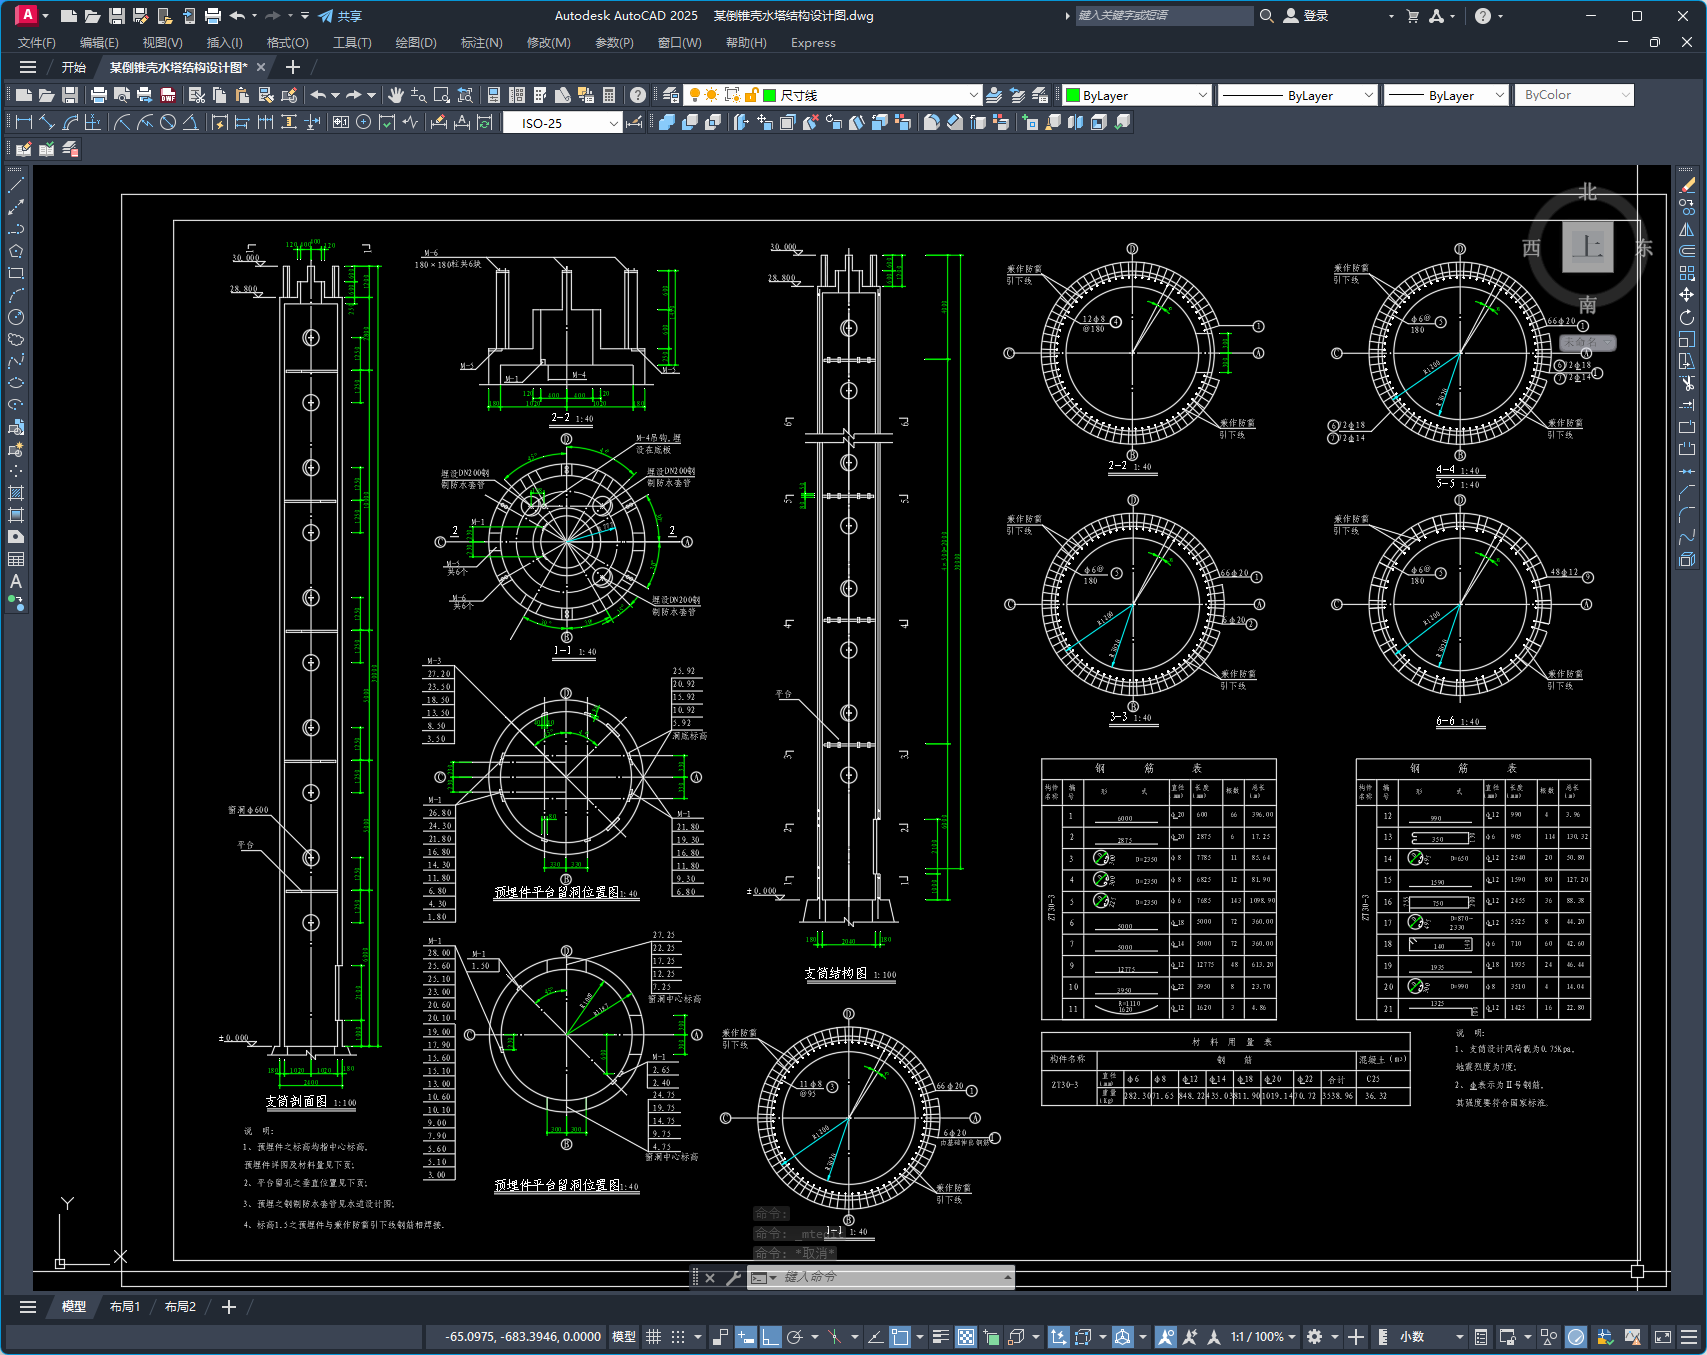The image size is (1707, 1355).
Task: Select the Arc Length dimension tool
Action: (70, 122)
